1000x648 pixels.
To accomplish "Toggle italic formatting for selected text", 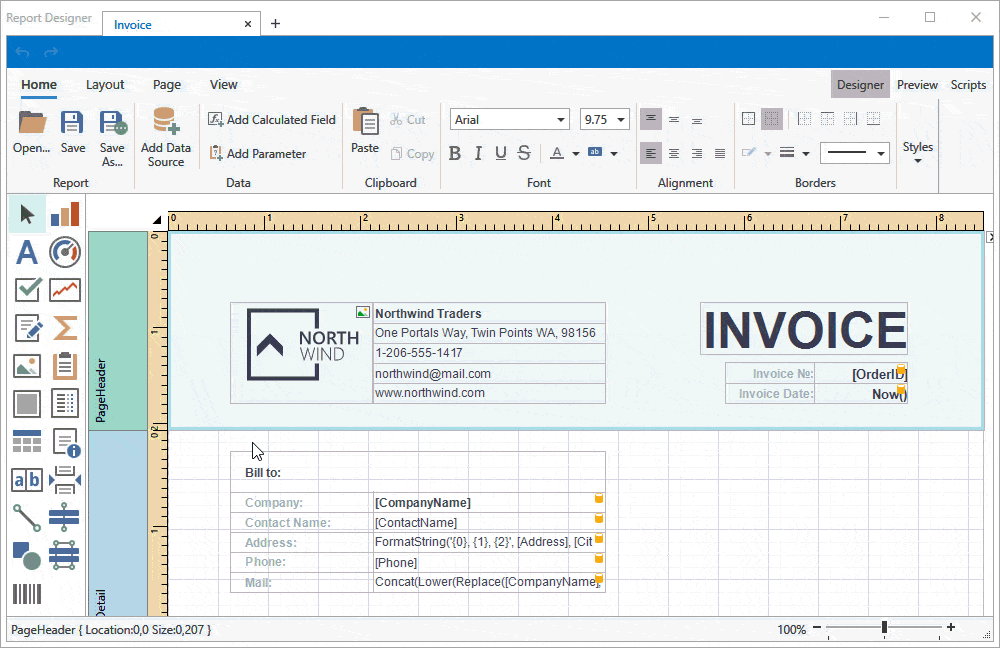I will (x=477, y=153).
